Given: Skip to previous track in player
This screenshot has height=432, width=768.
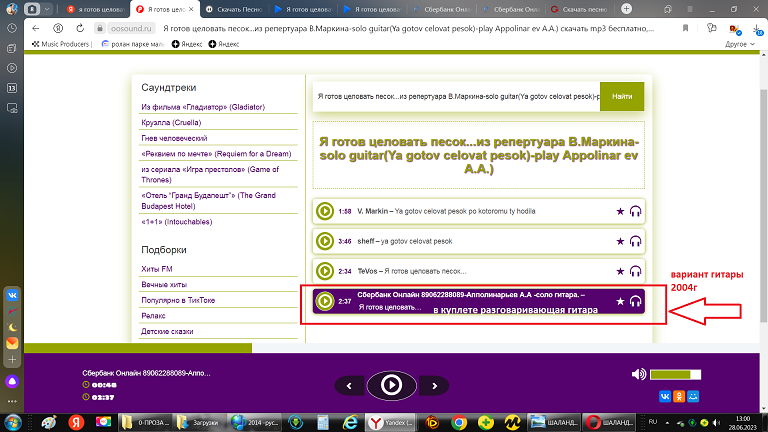Looking at the screenshot, I should 349,386.
